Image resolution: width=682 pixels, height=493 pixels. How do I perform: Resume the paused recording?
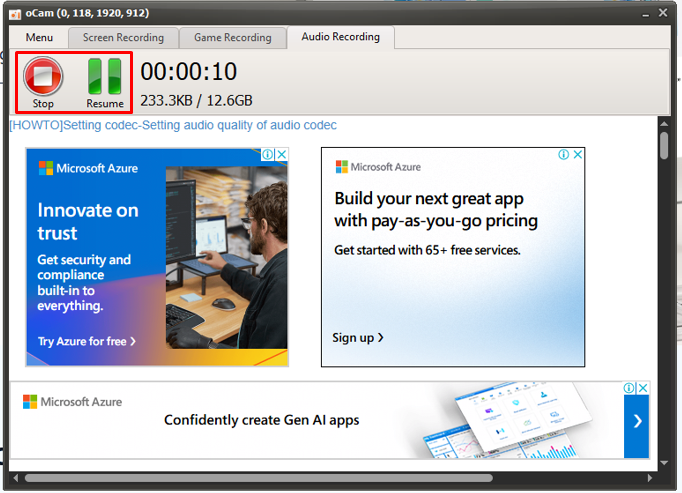[105, 82]
